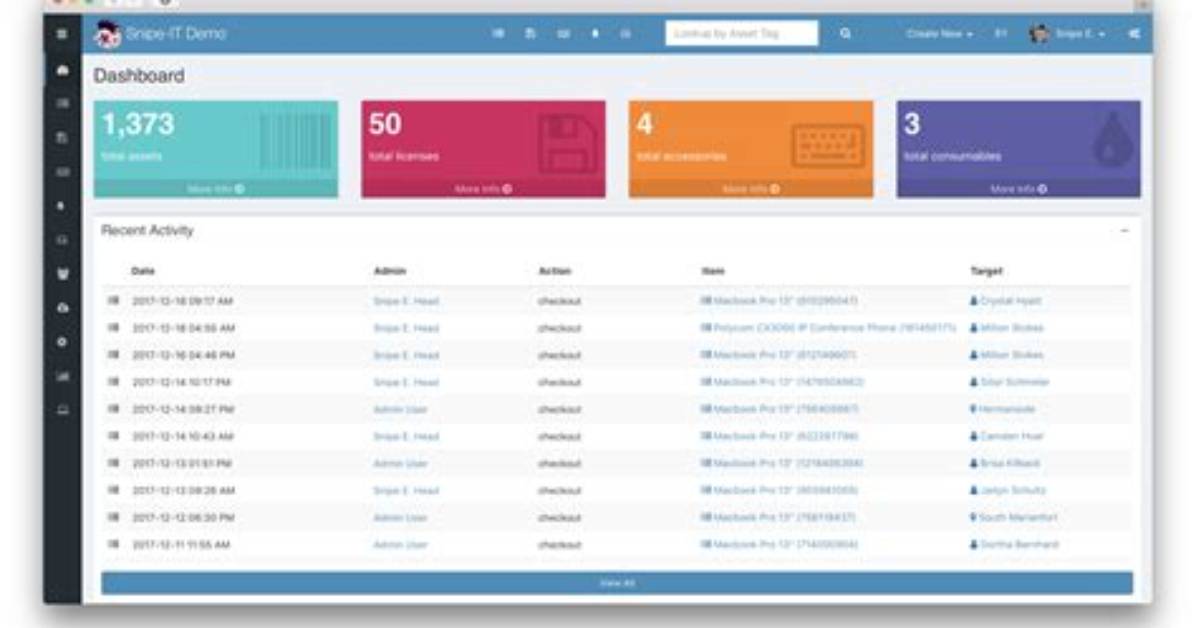The image size is (1196, 628).
Task: Open Requestable Items via sidebar laptop icon
Action: click(63, 410)
